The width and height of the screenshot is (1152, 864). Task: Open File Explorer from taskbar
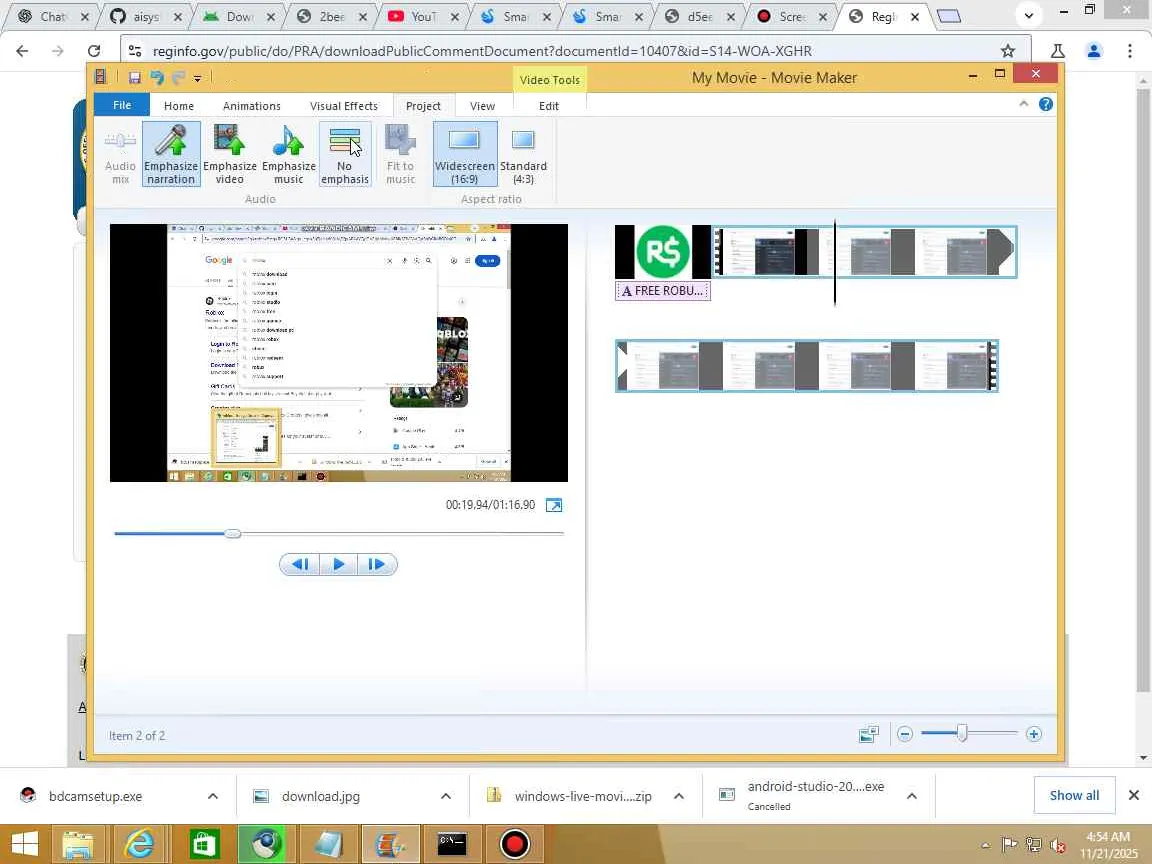(77, 844)
